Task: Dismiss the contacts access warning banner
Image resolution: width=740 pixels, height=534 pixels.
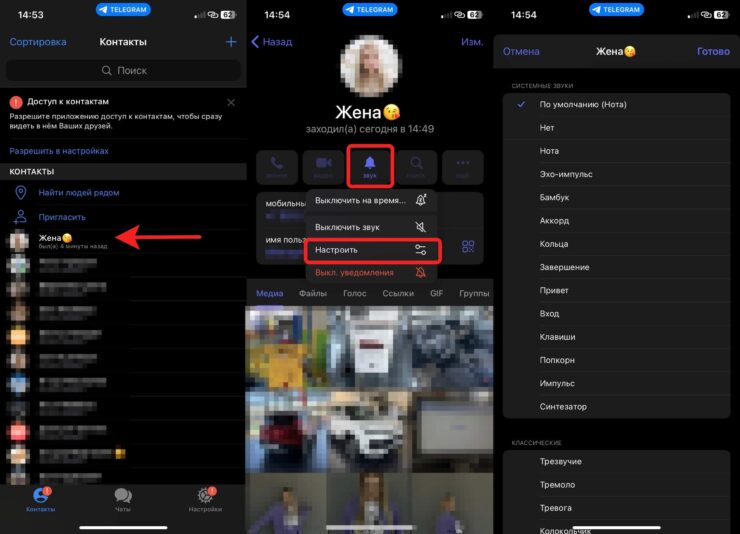Action: click(231, 102)
